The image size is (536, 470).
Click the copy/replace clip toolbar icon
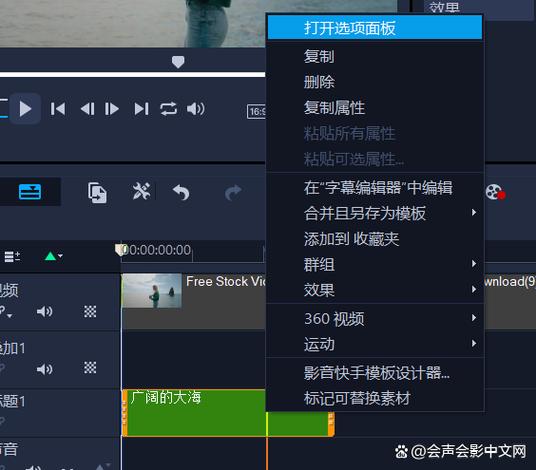pyautogui.click(x=97, y=192)
